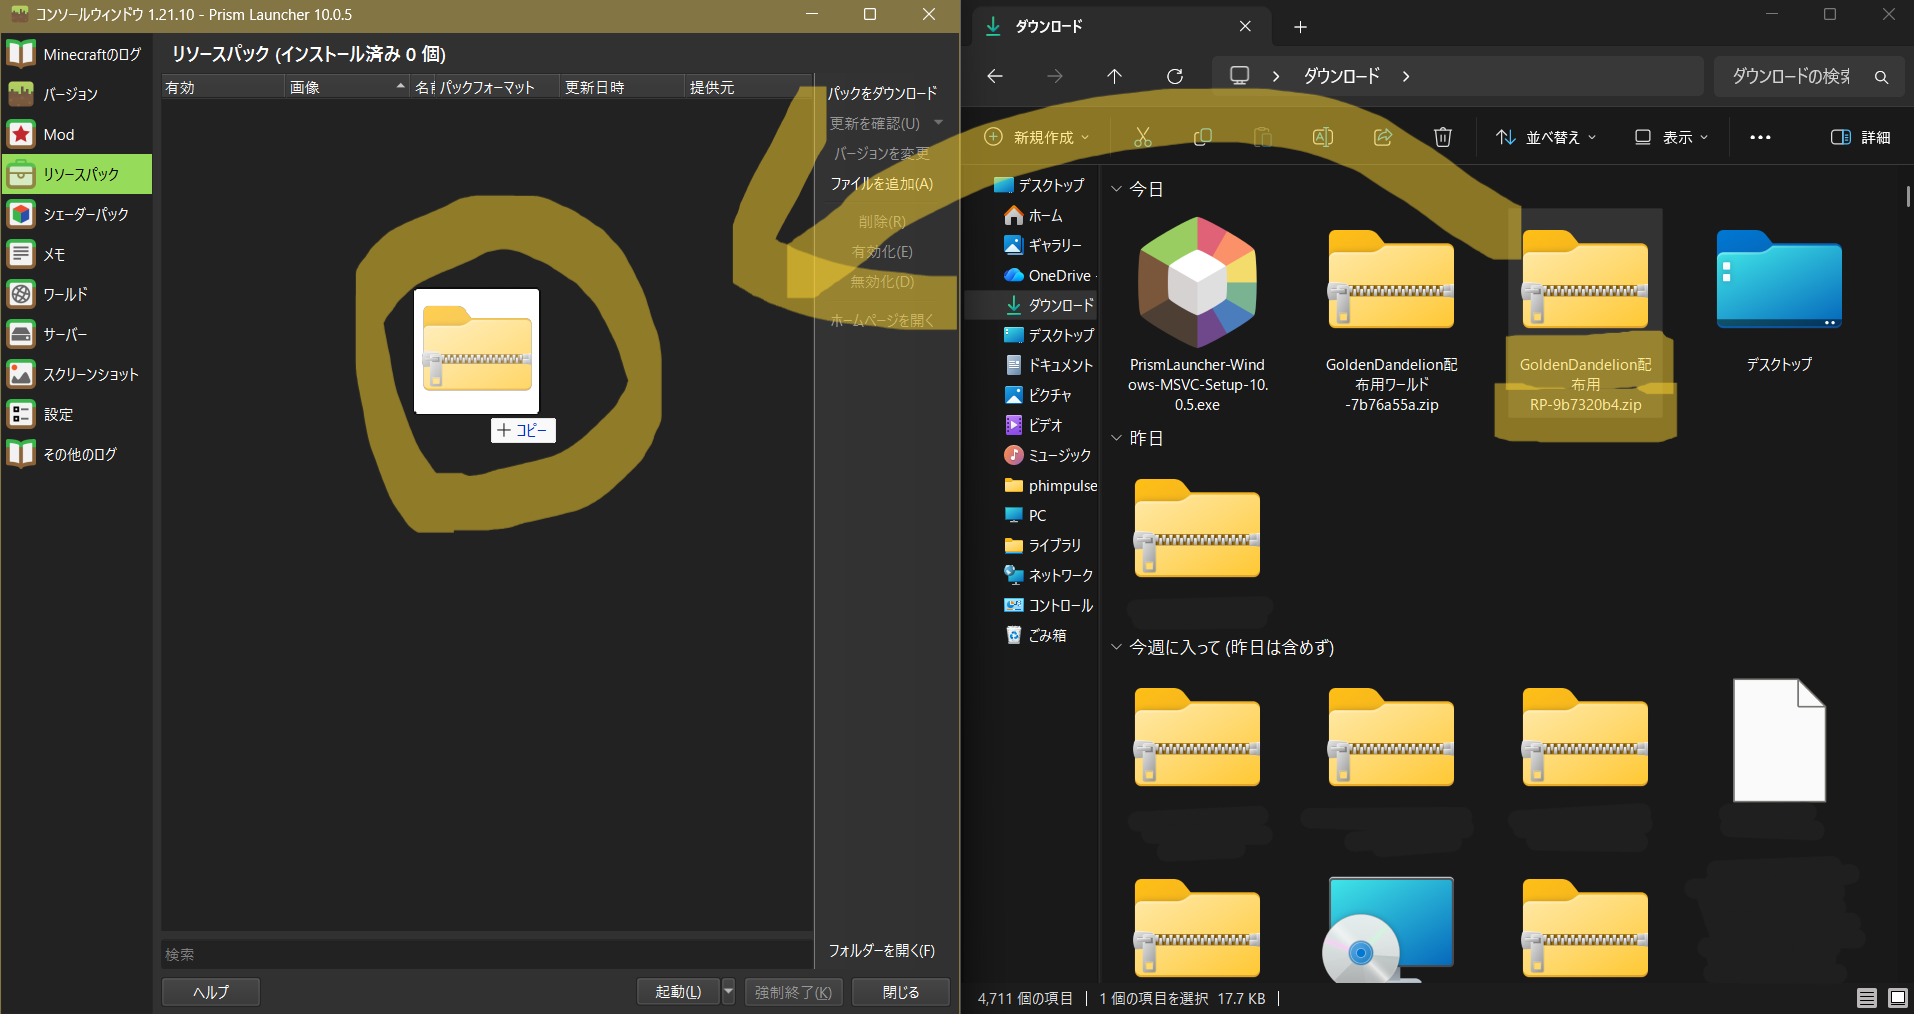Click the delete trash icon in Explorer toolbar
Screen dimensions: 1914x1014
pyautogui.click(x=1442, y=137)
